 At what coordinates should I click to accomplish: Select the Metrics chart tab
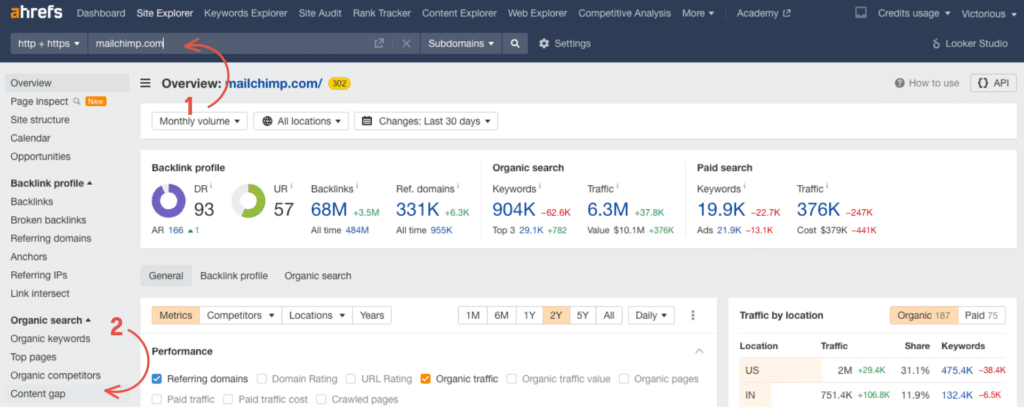click(176, 315)
